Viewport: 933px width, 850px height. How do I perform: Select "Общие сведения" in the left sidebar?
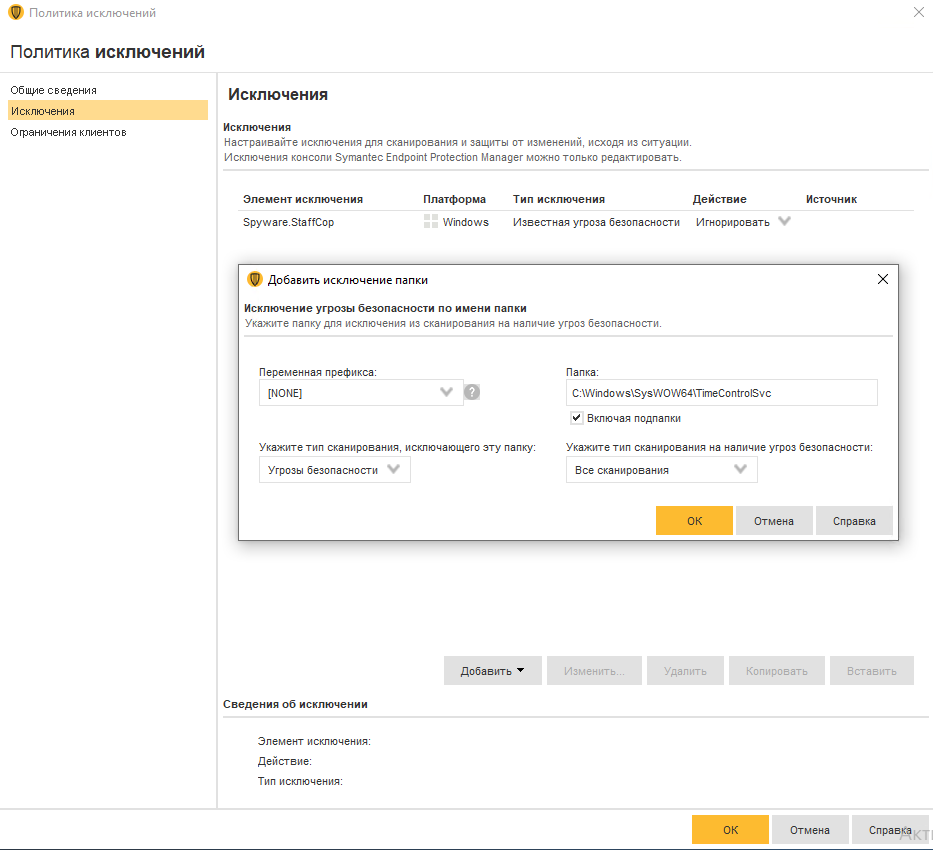coord(53,90)
